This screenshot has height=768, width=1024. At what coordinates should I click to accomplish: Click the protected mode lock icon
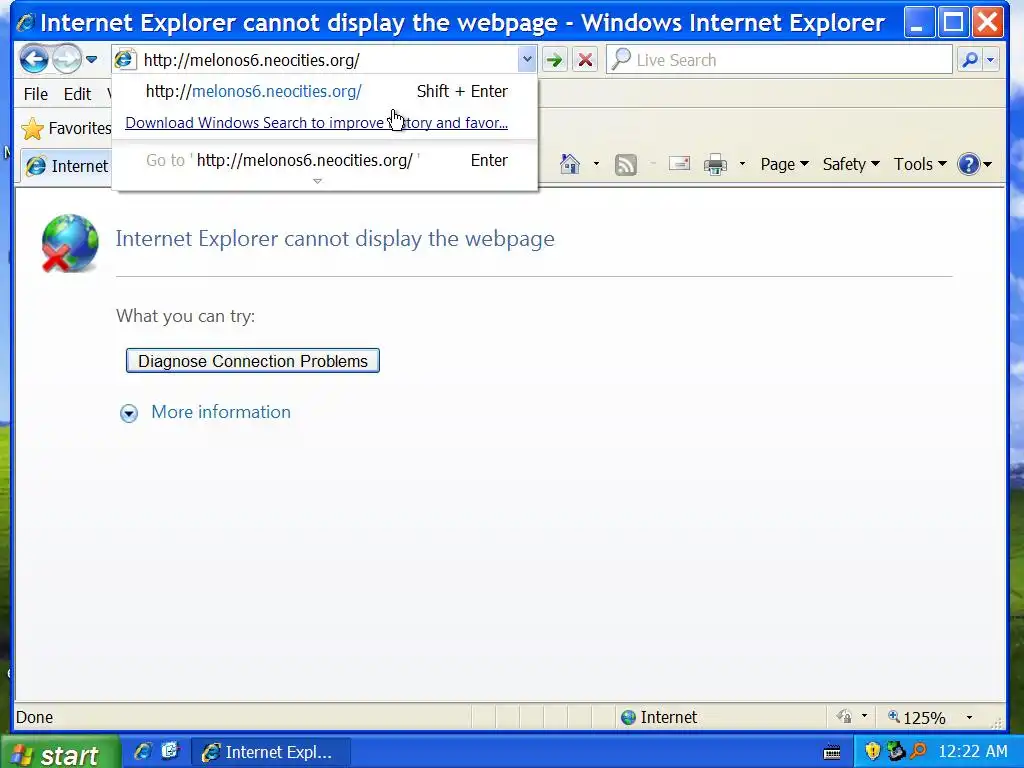point(844,717)
